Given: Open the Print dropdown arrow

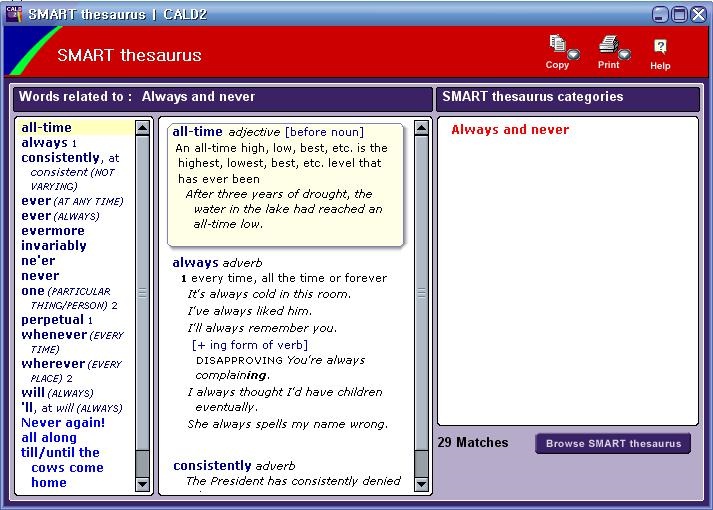Looking at the screenshot, I should (625, 54).
